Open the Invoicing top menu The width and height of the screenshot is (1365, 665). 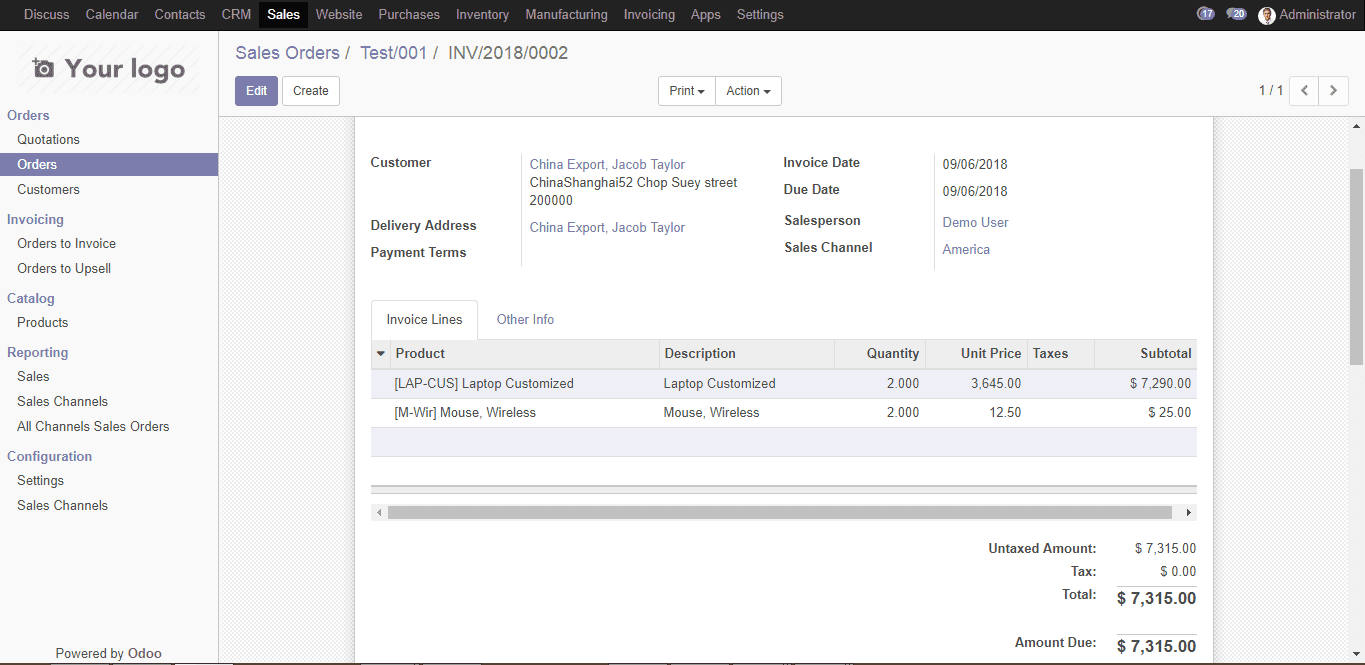click(x=649, y=15)
